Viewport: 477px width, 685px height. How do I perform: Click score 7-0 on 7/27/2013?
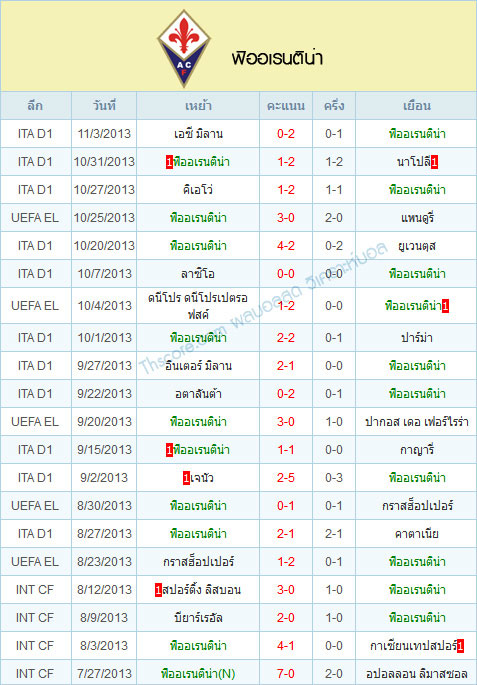pyautogui.click(x=286, y=673)
